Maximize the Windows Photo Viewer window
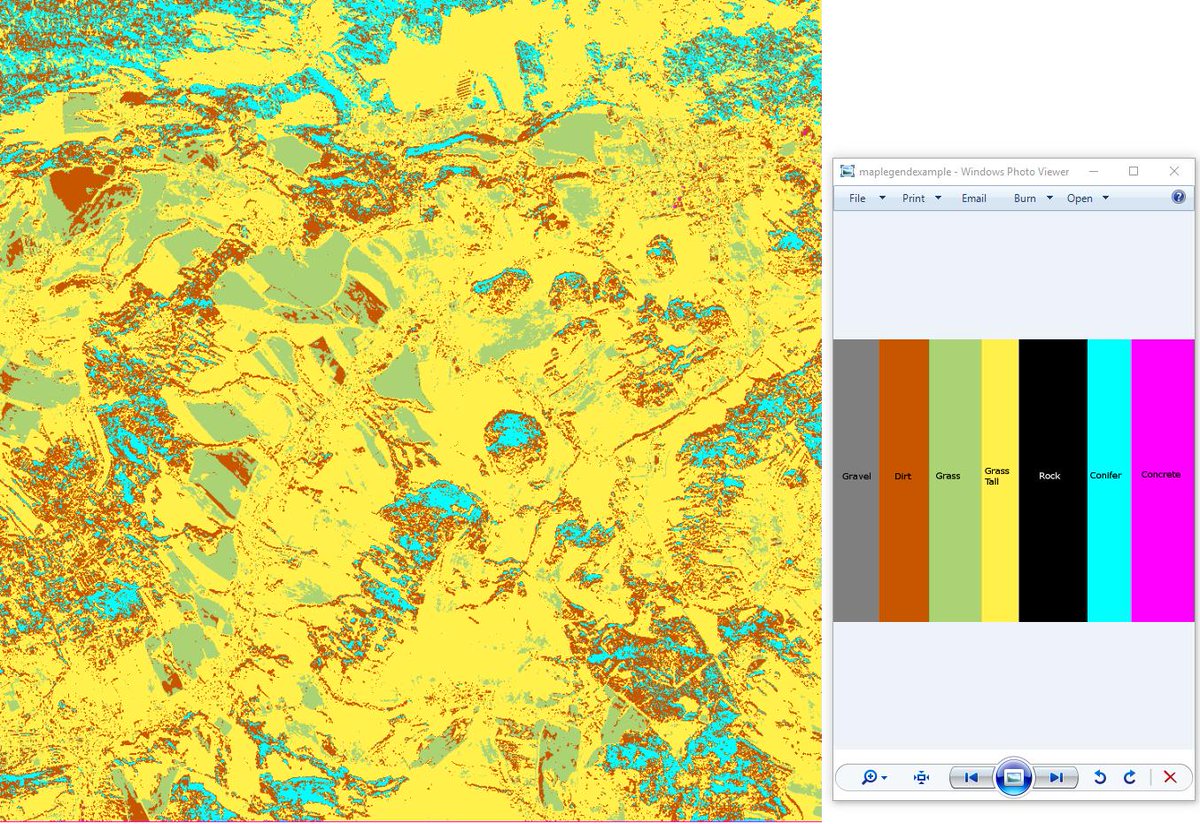Viewport: 1200px width, 824px height. pos(1134,171)
